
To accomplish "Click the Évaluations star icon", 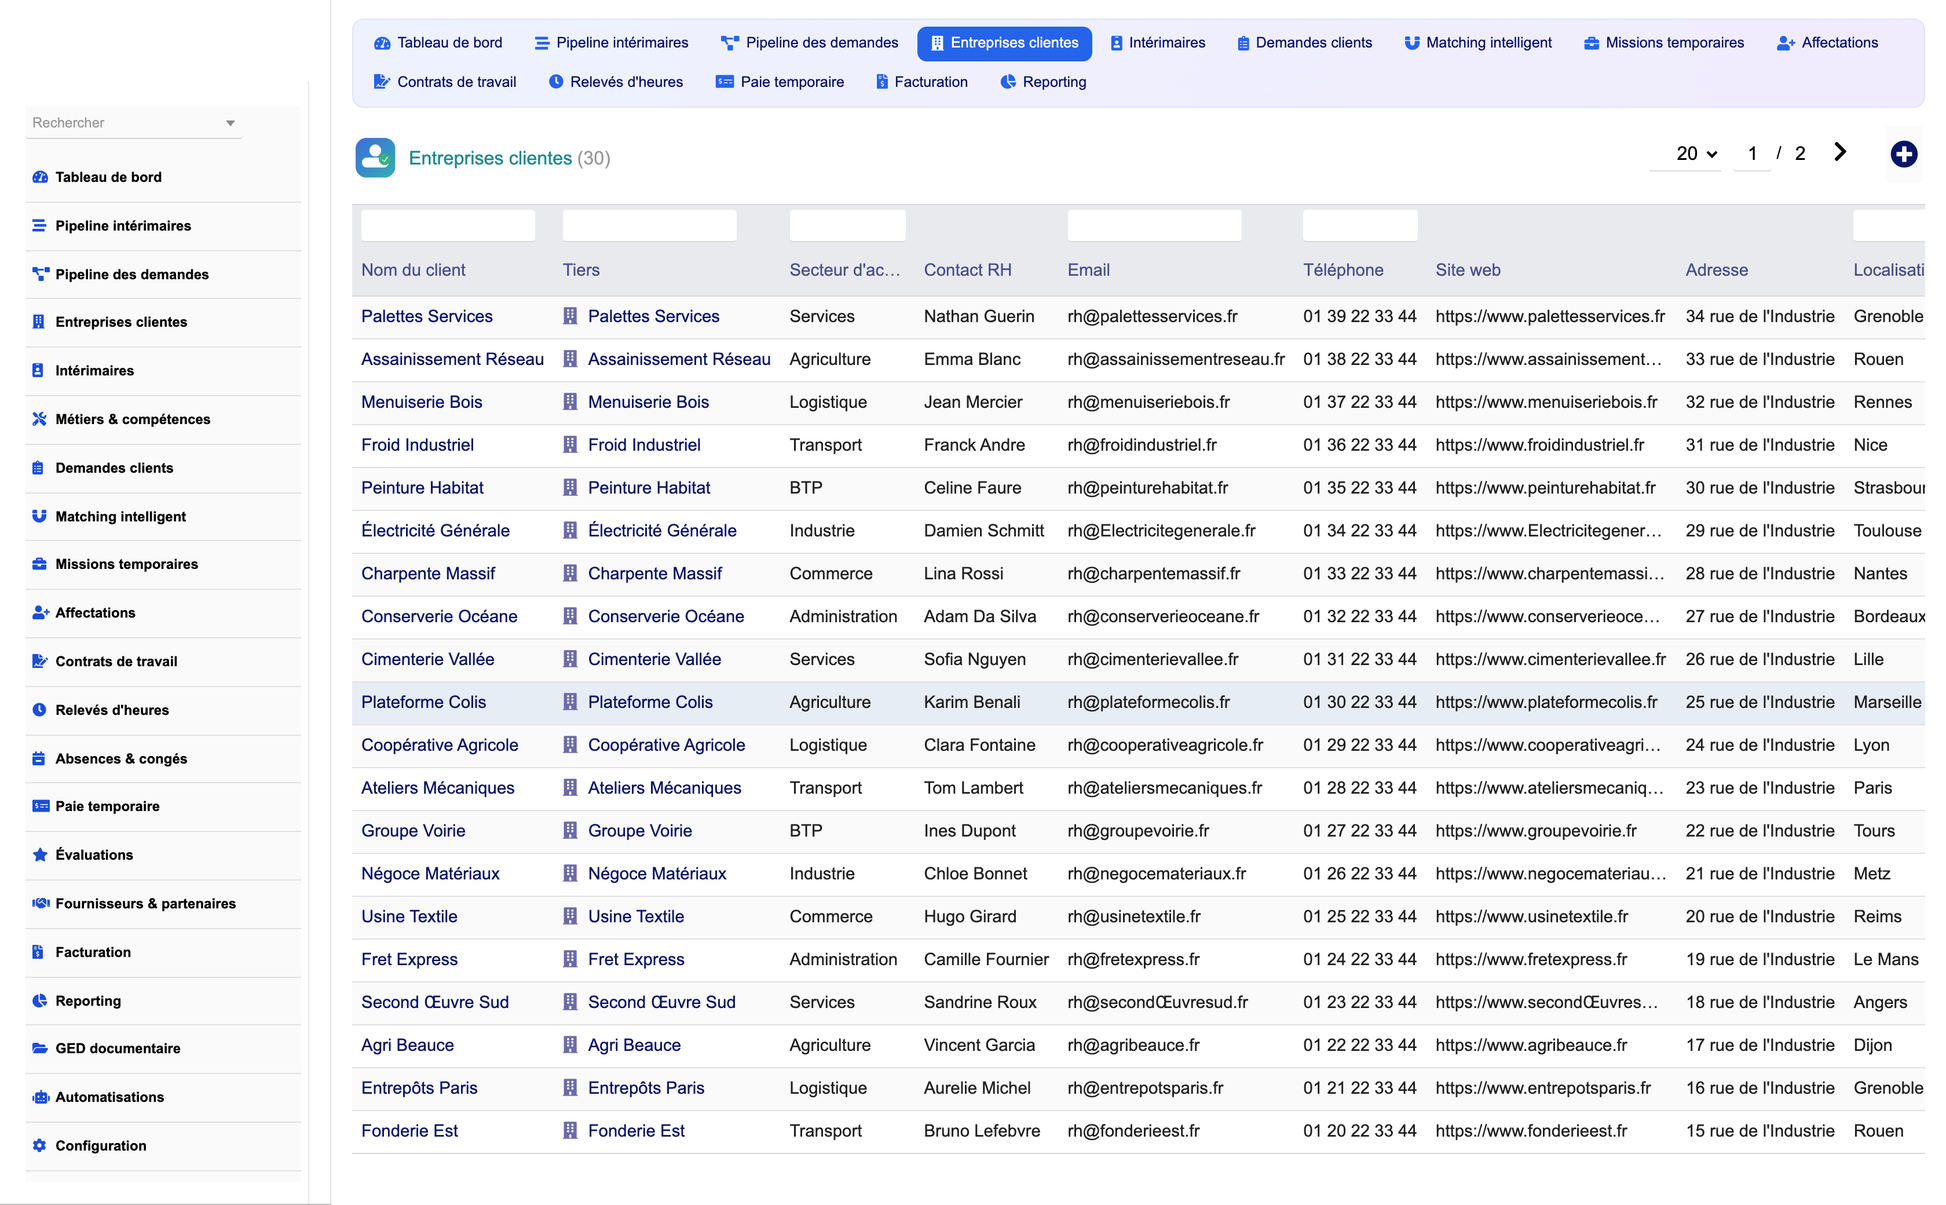I will (x=40, y=855).
